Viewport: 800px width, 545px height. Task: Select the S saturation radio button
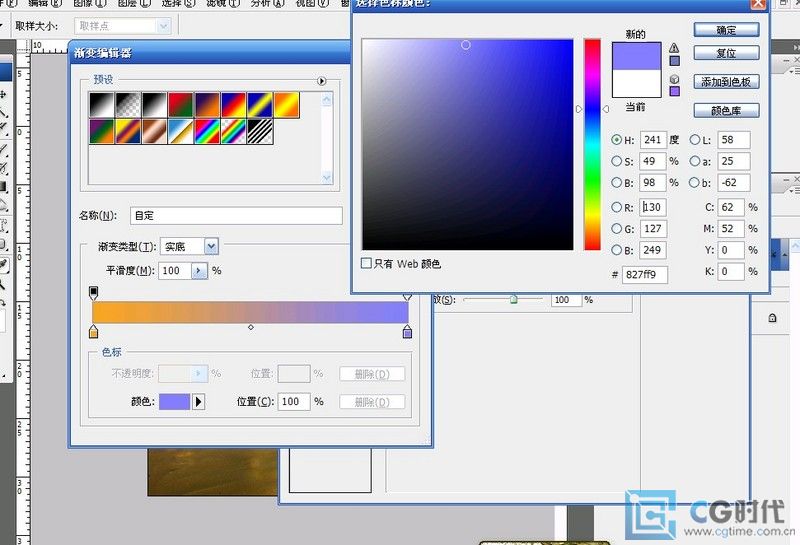(616, 161)
